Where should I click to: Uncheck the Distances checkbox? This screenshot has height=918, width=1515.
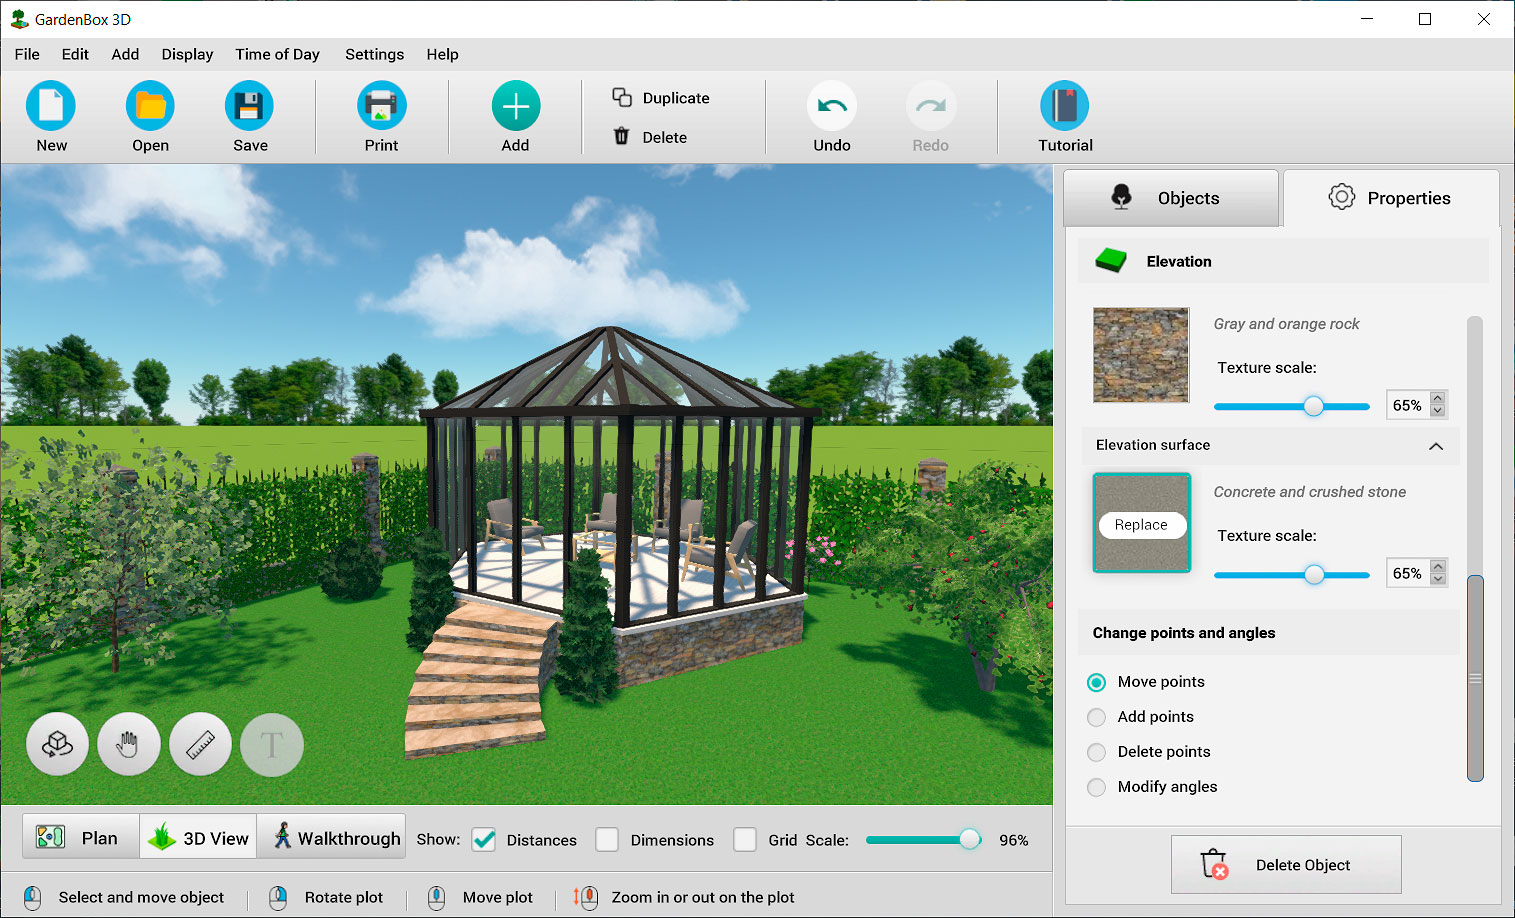[x=484, y=840]
